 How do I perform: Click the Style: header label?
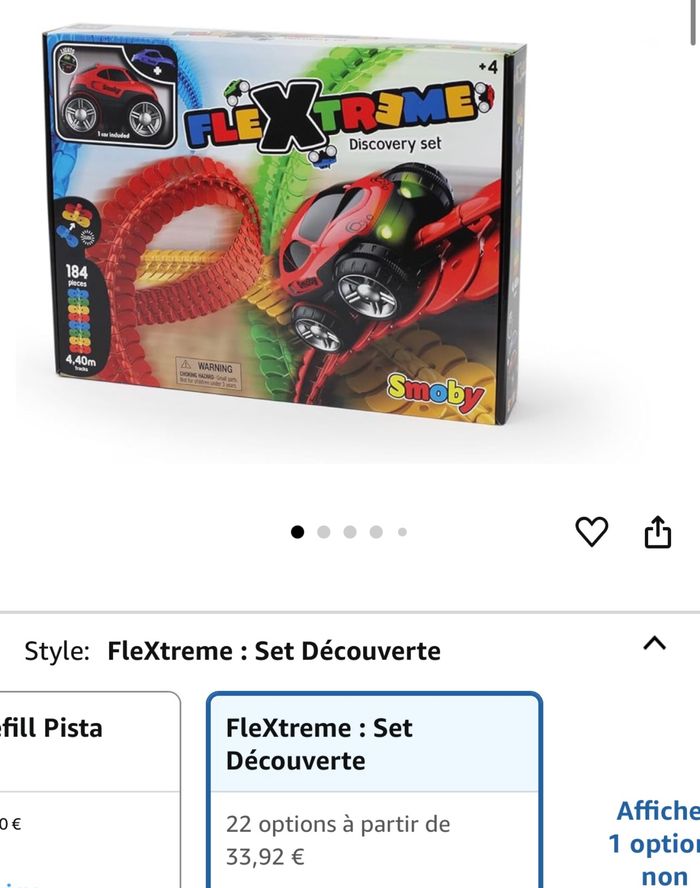point(57,651)
